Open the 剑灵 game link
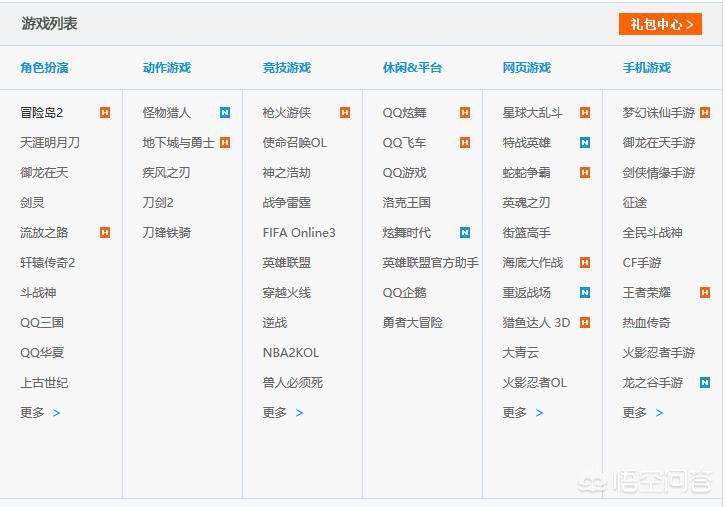726x507 pixels. pos(32,202)
